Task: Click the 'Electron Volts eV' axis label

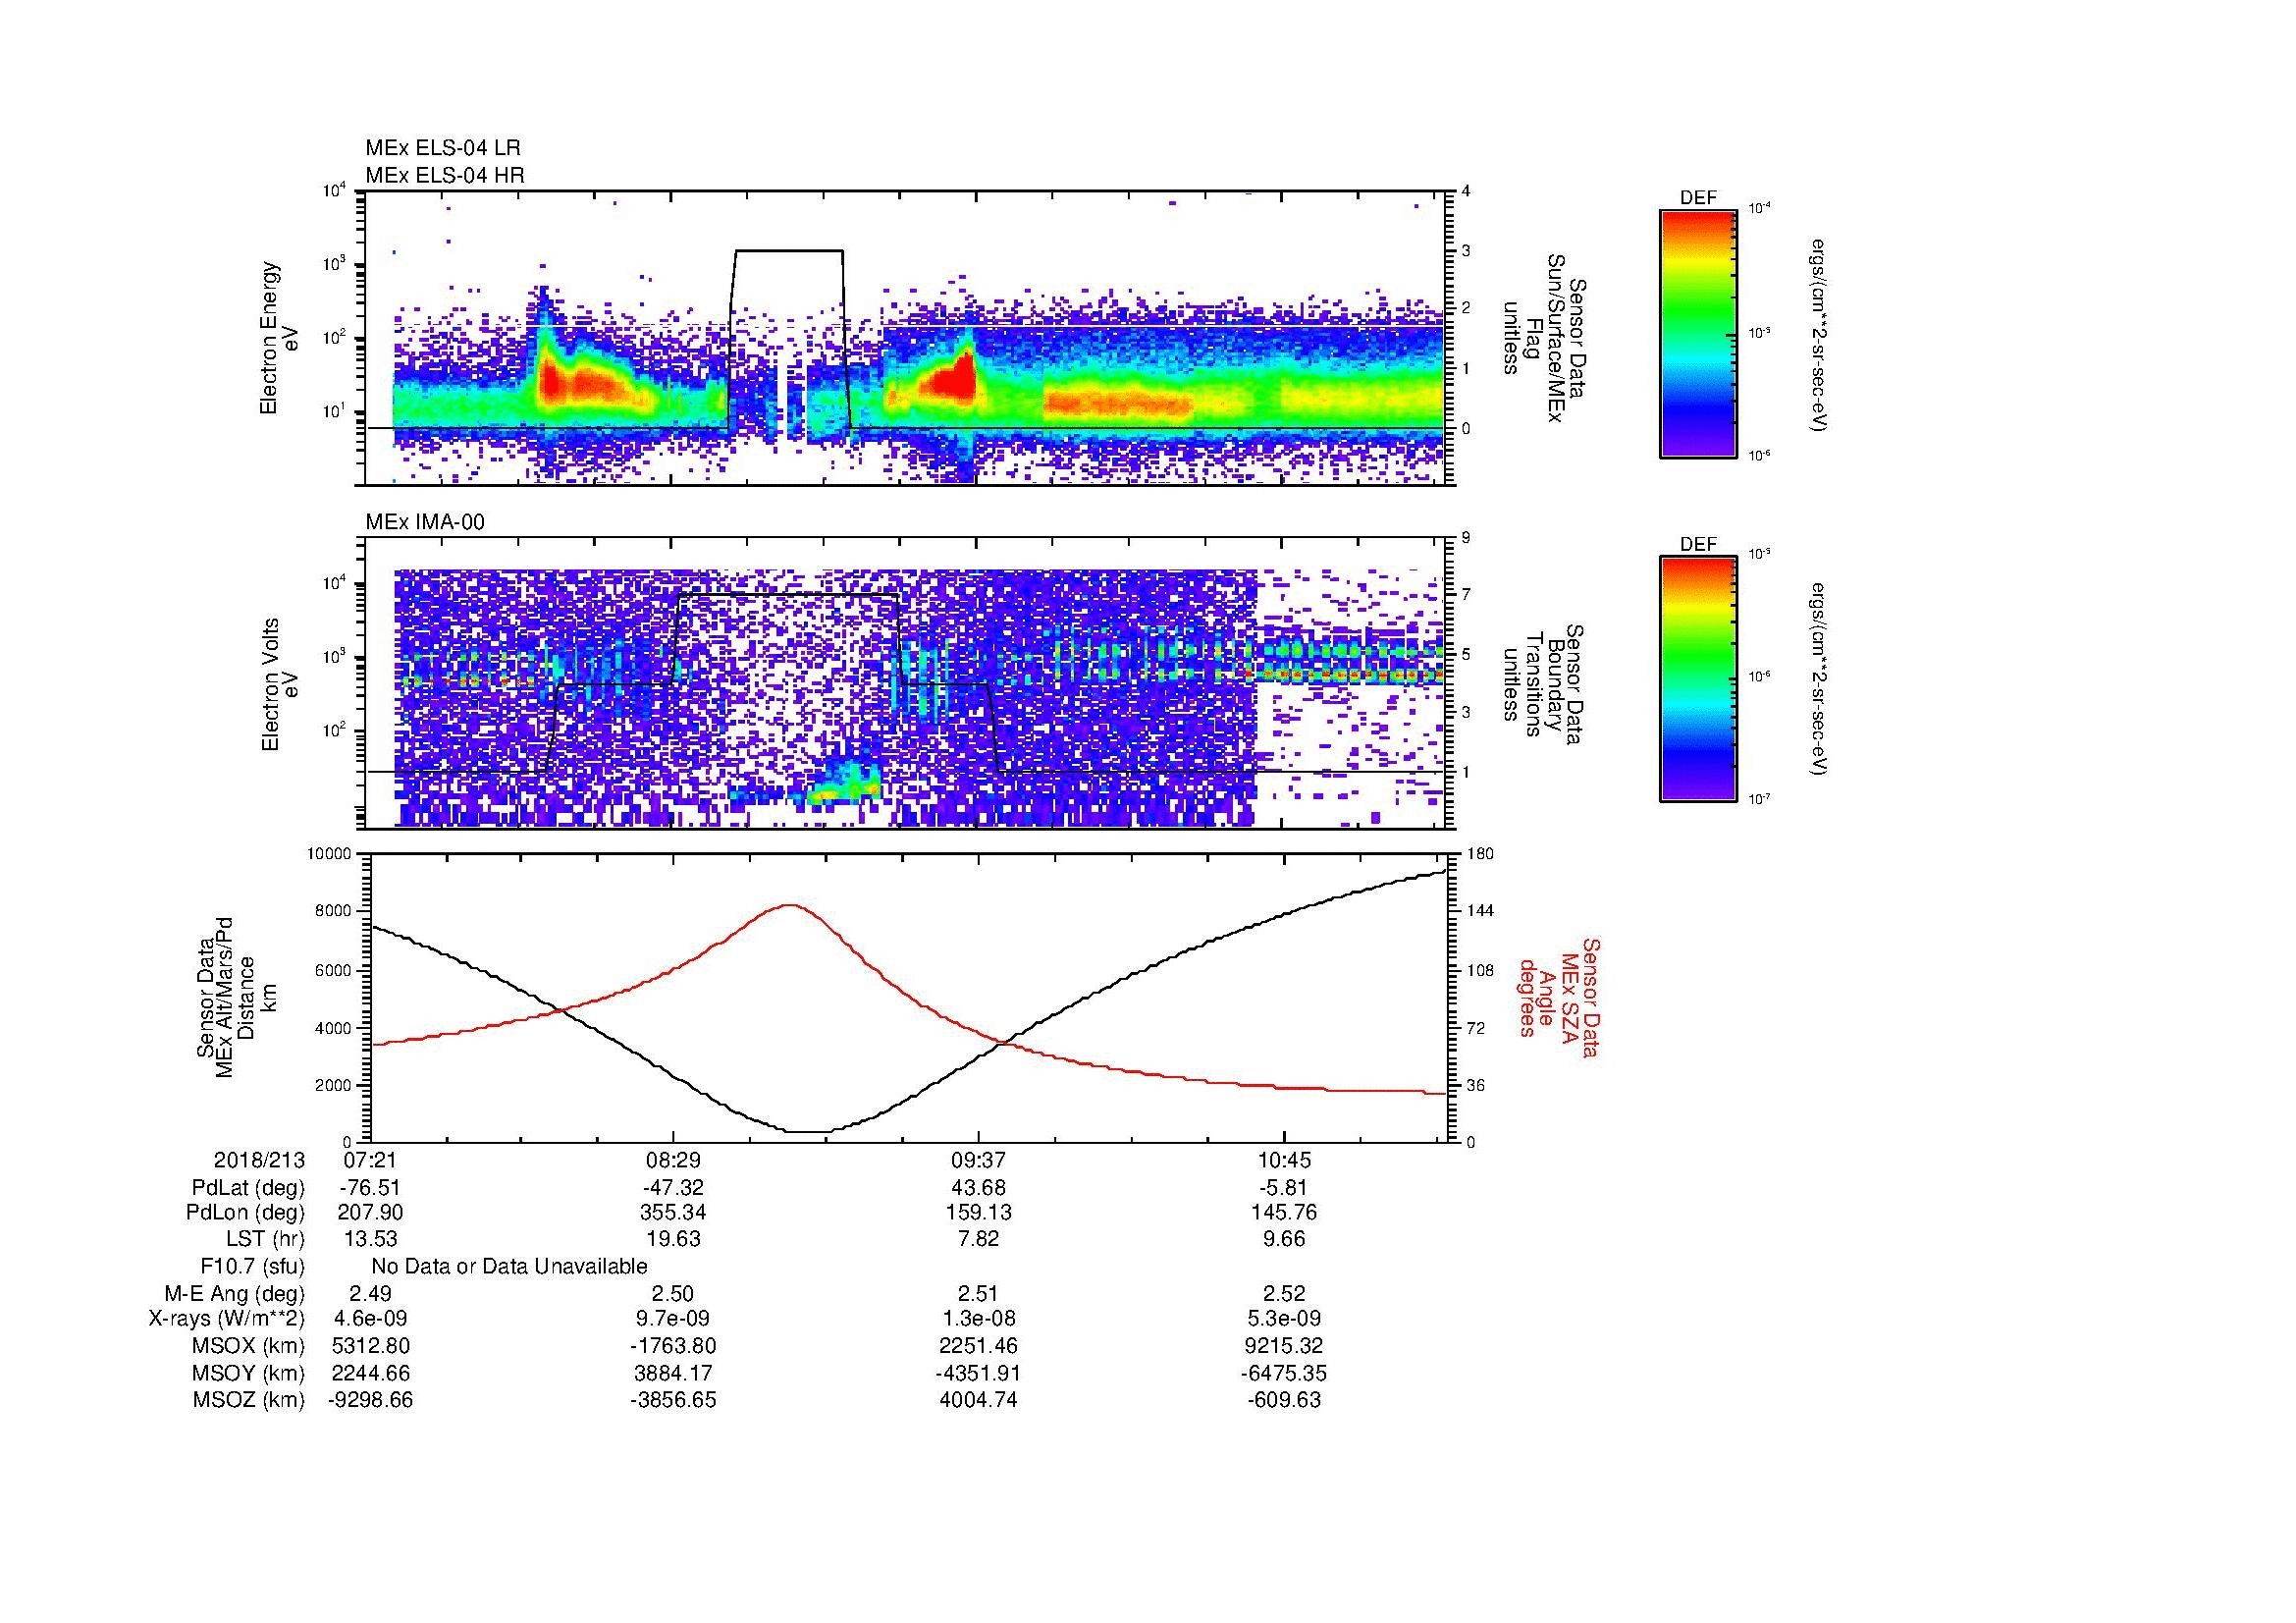Action: tap(279, 684)
